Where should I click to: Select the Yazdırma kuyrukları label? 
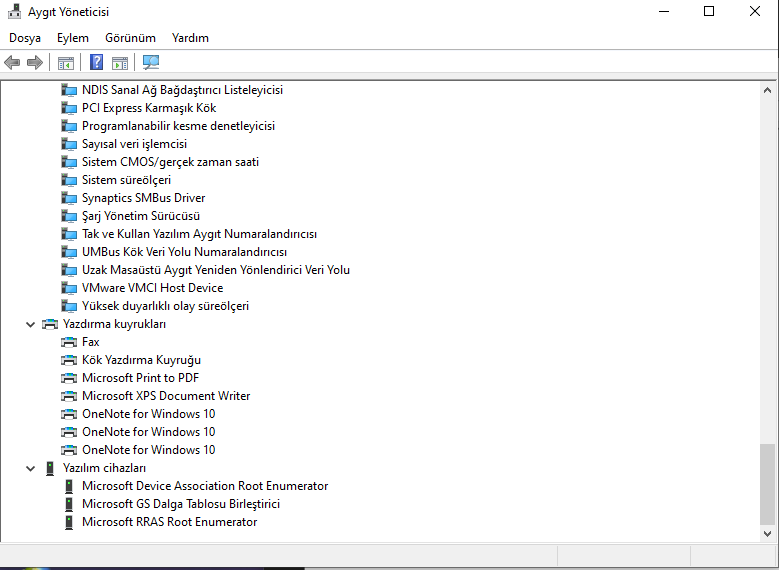click(114, 324)
